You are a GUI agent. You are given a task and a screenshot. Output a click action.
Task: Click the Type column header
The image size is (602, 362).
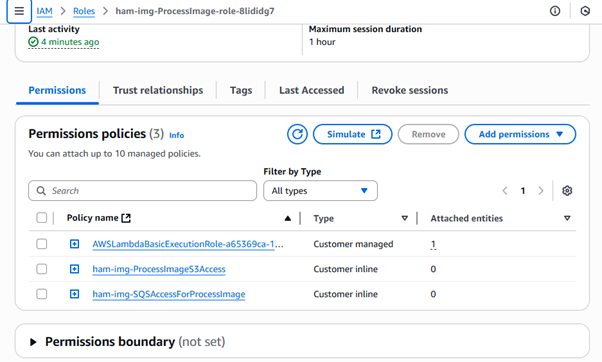click(323, 218)
